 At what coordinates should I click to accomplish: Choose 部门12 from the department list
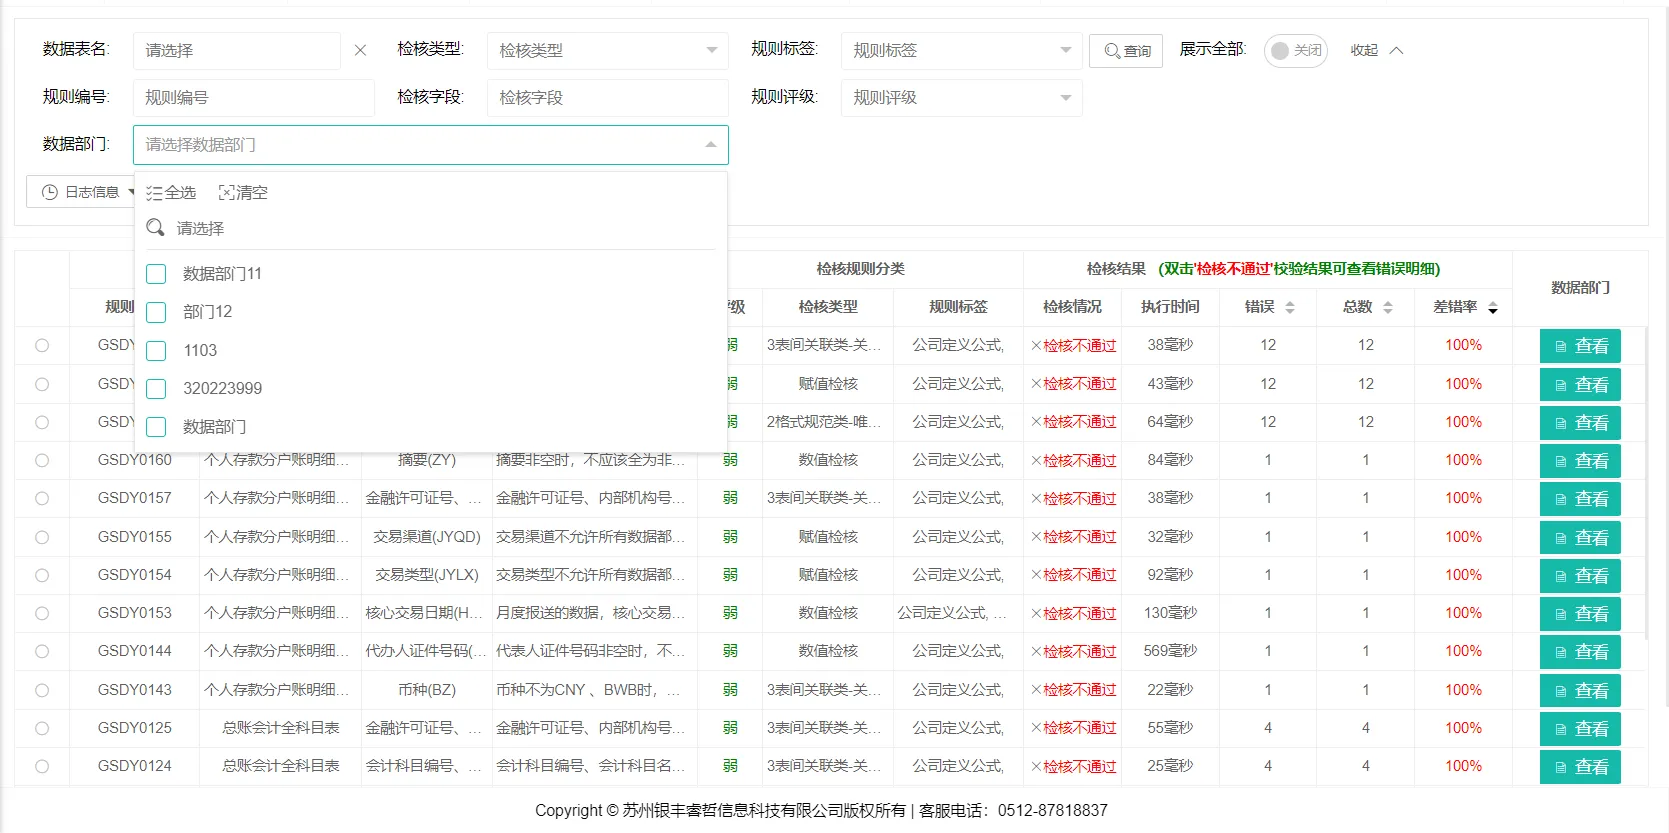click(x=156, y=312)
